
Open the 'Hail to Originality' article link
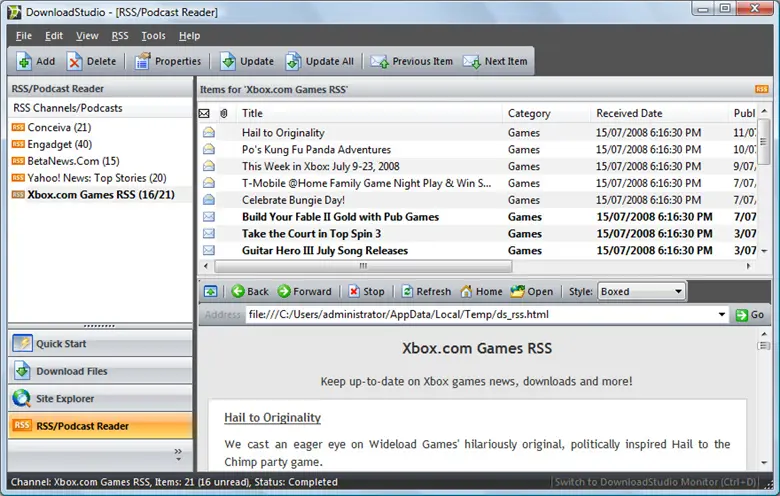coord(272,417)
